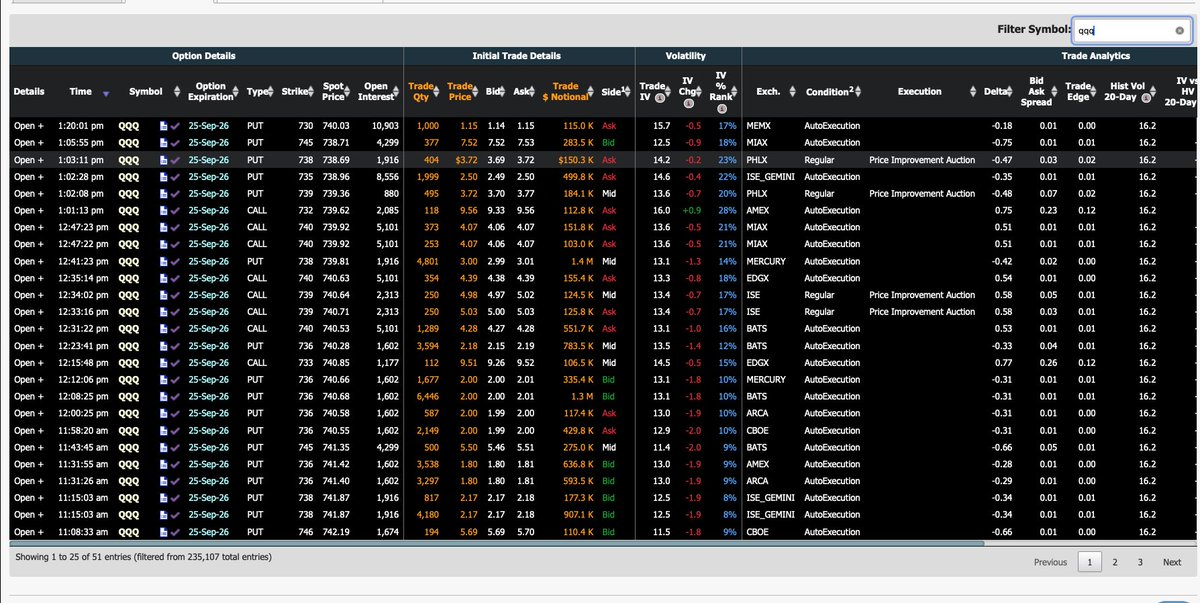Click the checkmark icon in the 11:58:20 am row
This screenshot has height=603, width=1200.
176,430
